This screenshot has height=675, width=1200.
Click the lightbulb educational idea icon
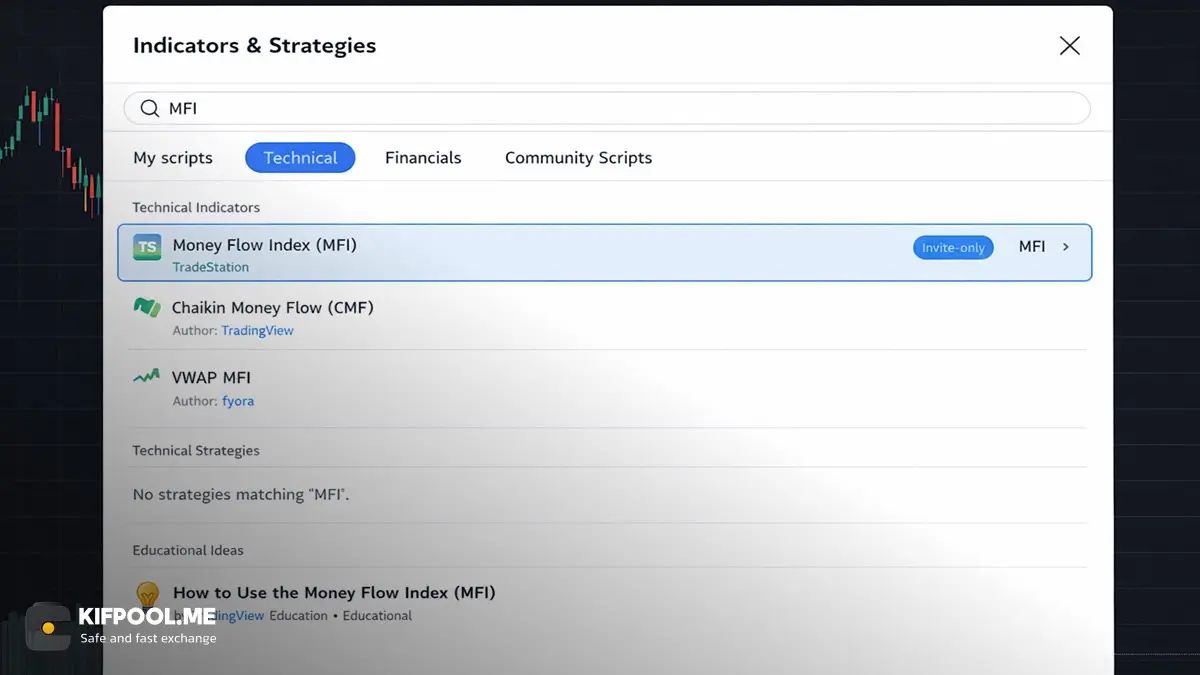pyautogui.click(x=147, y=594)
